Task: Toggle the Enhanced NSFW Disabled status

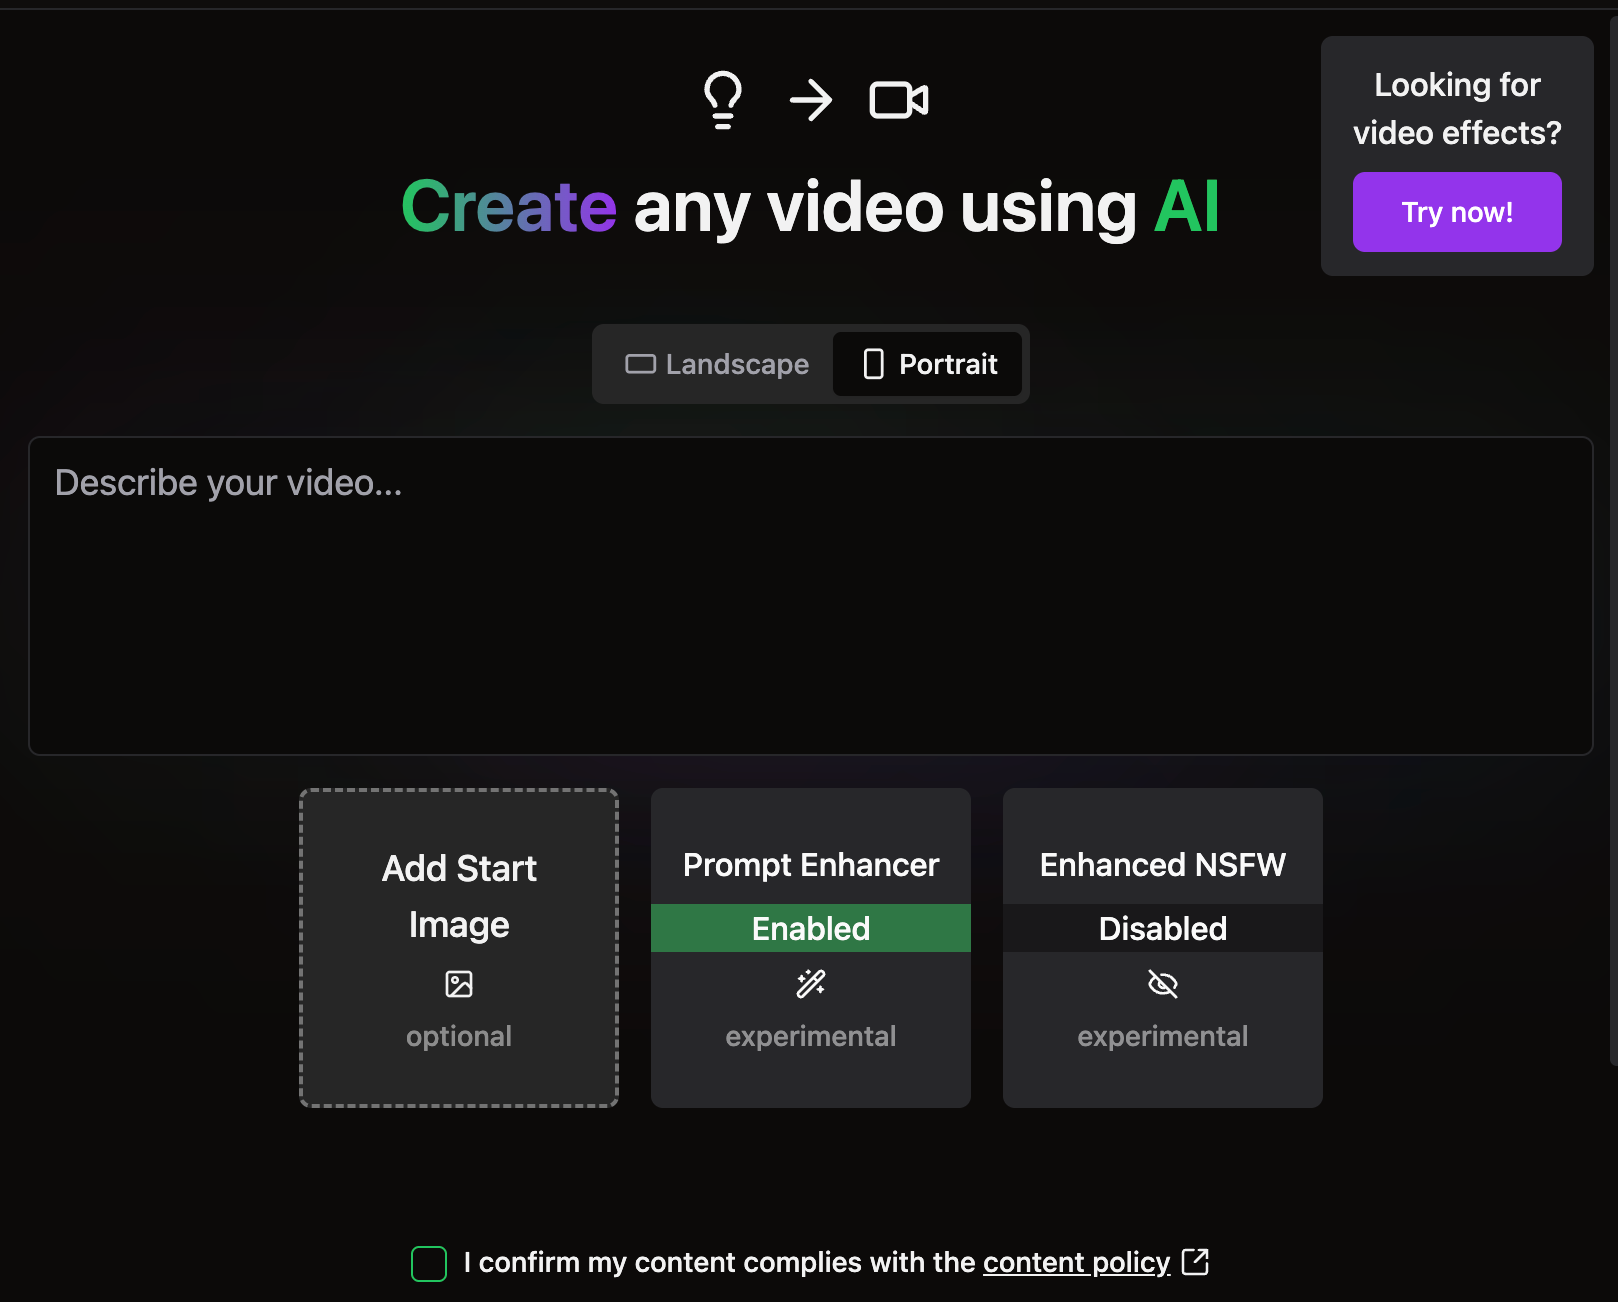Action: (x=1162, y=928)
